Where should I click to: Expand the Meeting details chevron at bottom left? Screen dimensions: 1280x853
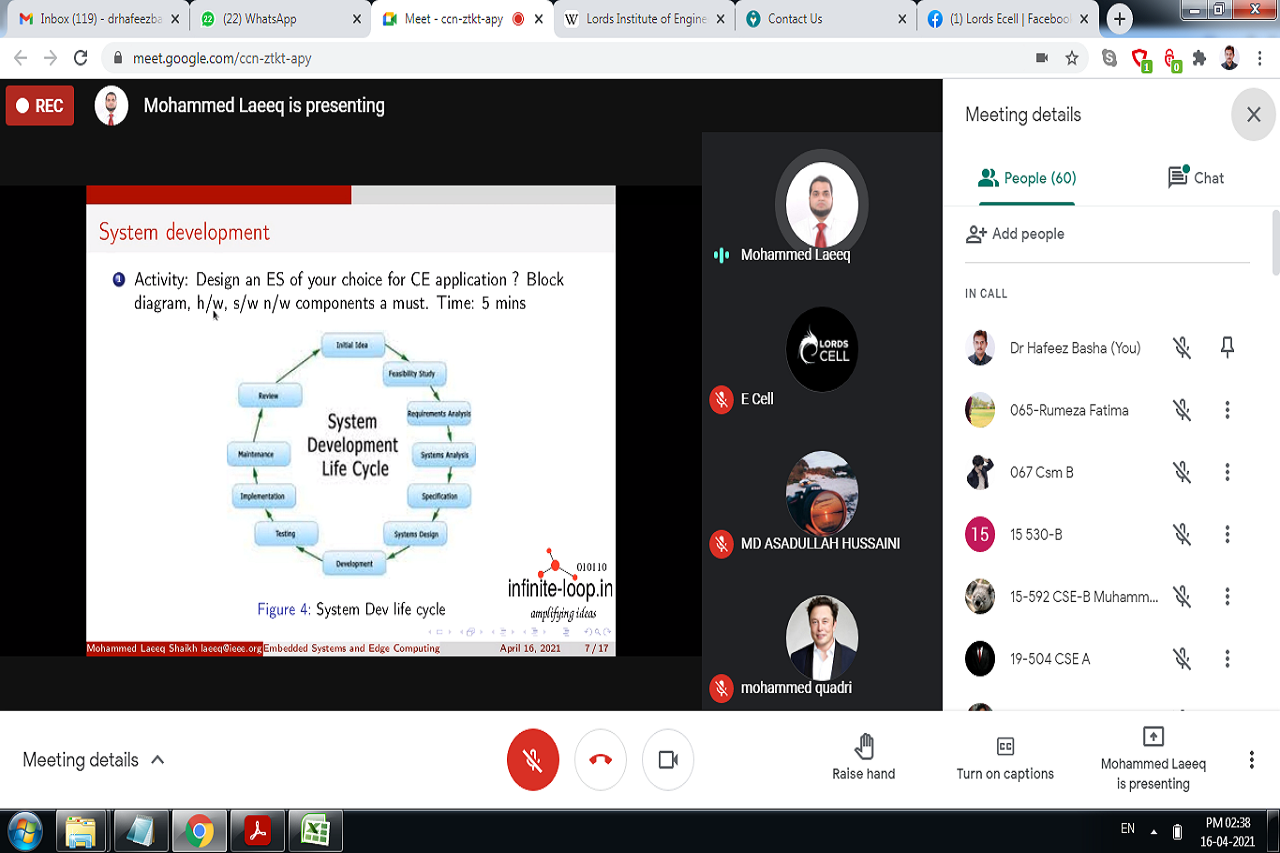pyautogui.click(x=157, y=760)
